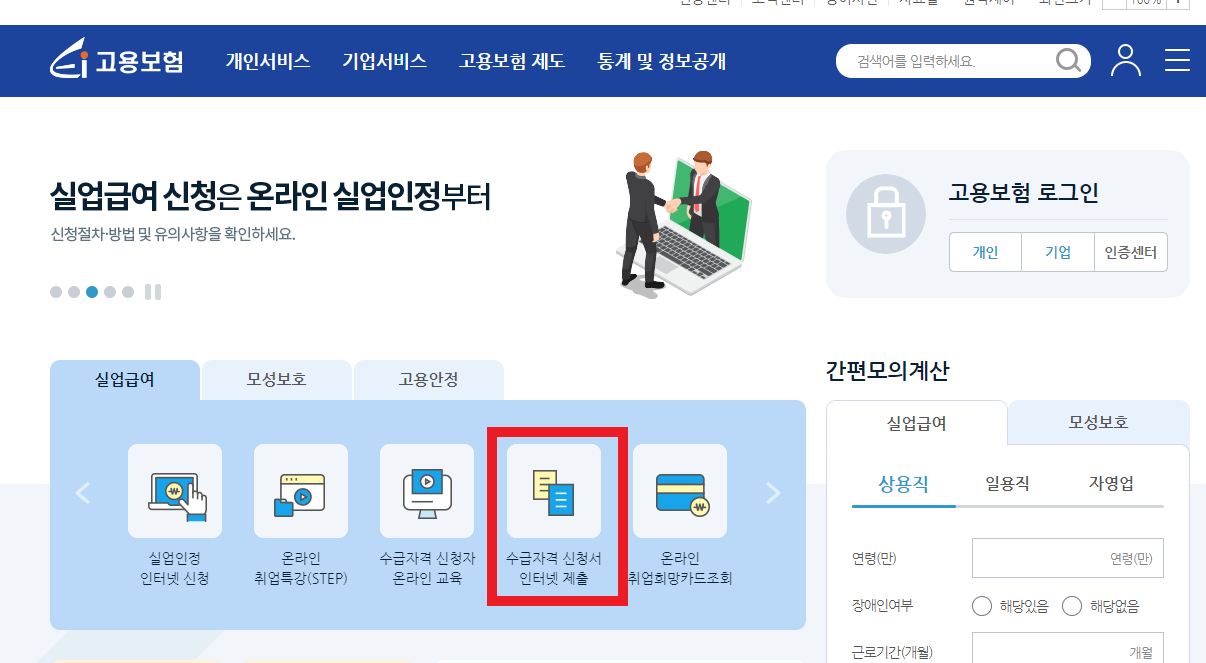Image resolution: width=1206 pixels, height=663 pixels.
Task: Click the 고용보험 로그인 heading text
Action: (x=1024, y=193)
